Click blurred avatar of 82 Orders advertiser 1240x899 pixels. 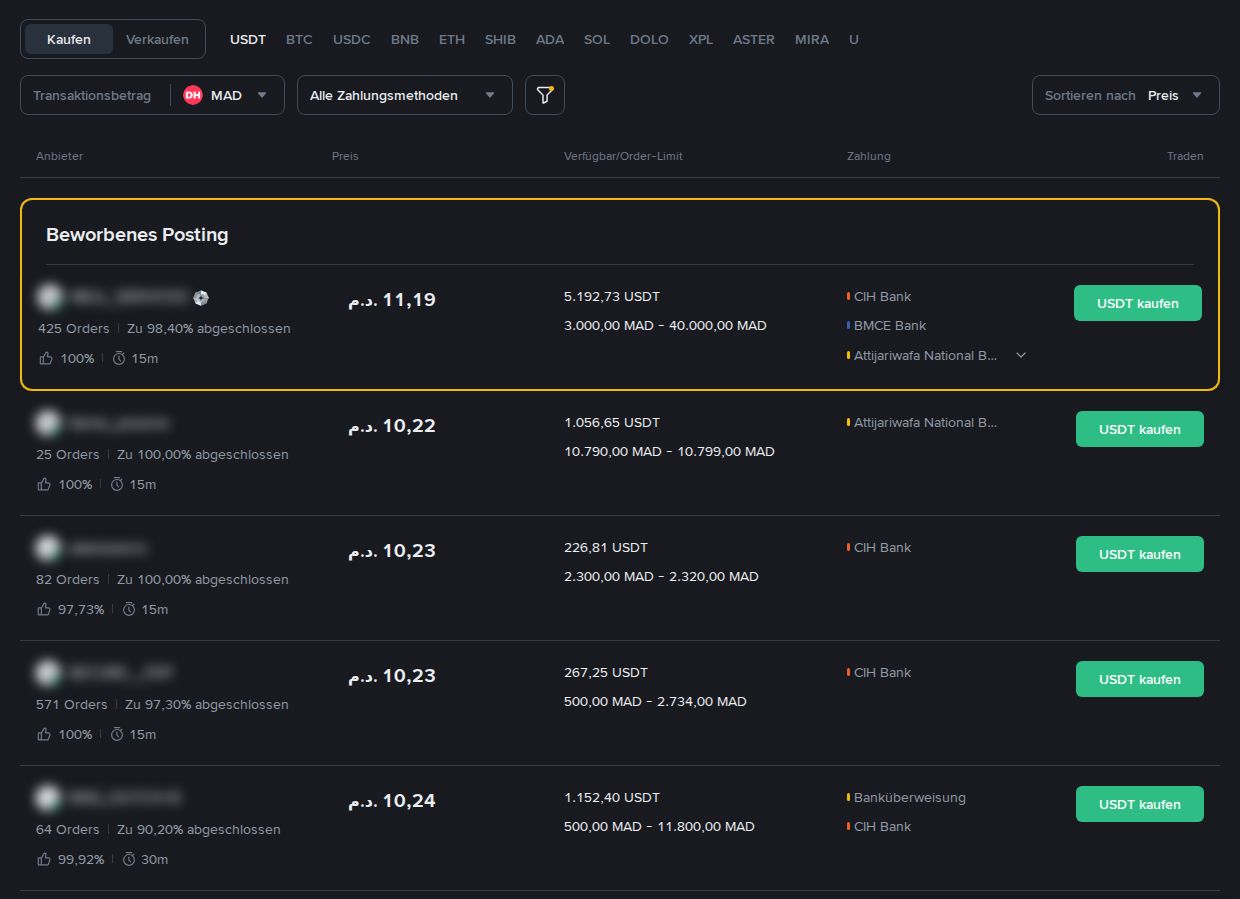46,548
